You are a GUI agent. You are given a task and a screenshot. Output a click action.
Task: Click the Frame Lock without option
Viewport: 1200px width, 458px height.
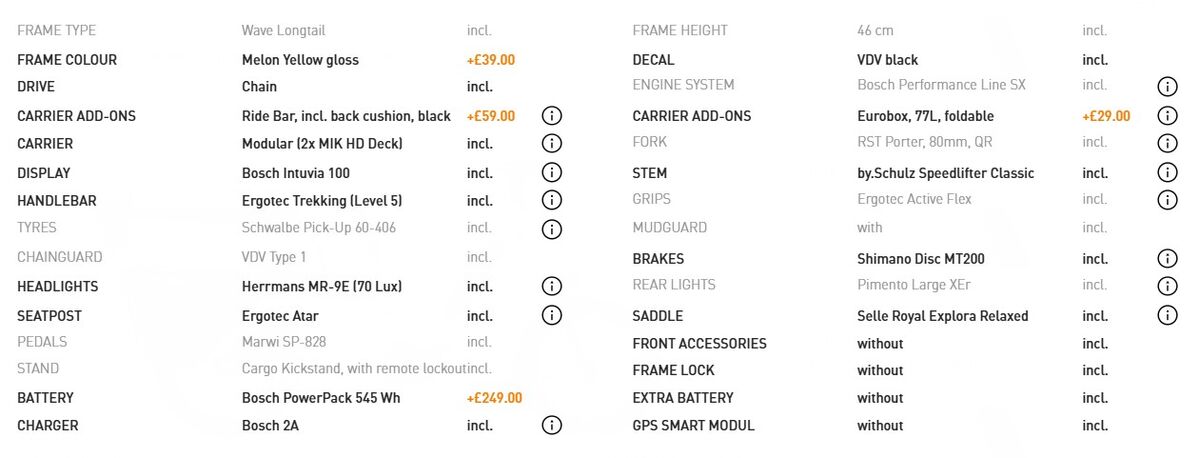point(880,370)
